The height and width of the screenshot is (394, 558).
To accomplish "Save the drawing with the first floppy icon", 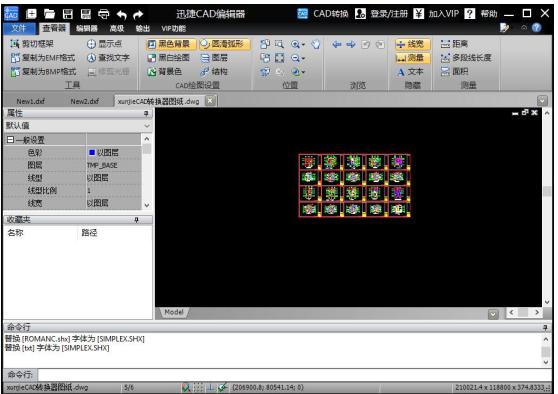I will (68, 14).
